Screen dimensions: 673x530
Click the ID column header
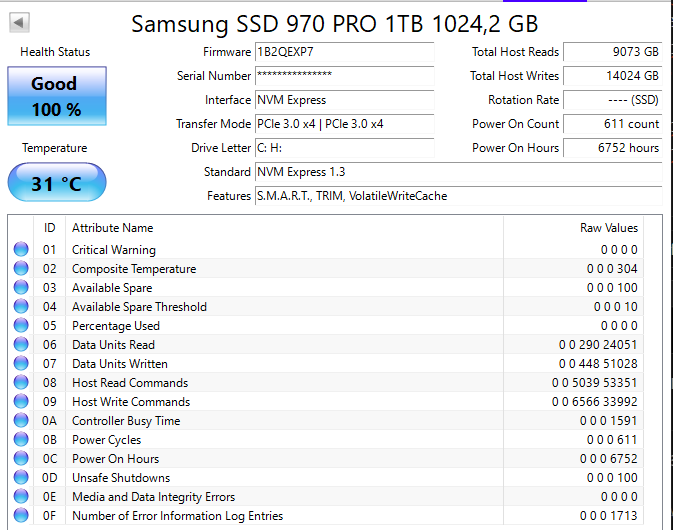coord(49,227)
